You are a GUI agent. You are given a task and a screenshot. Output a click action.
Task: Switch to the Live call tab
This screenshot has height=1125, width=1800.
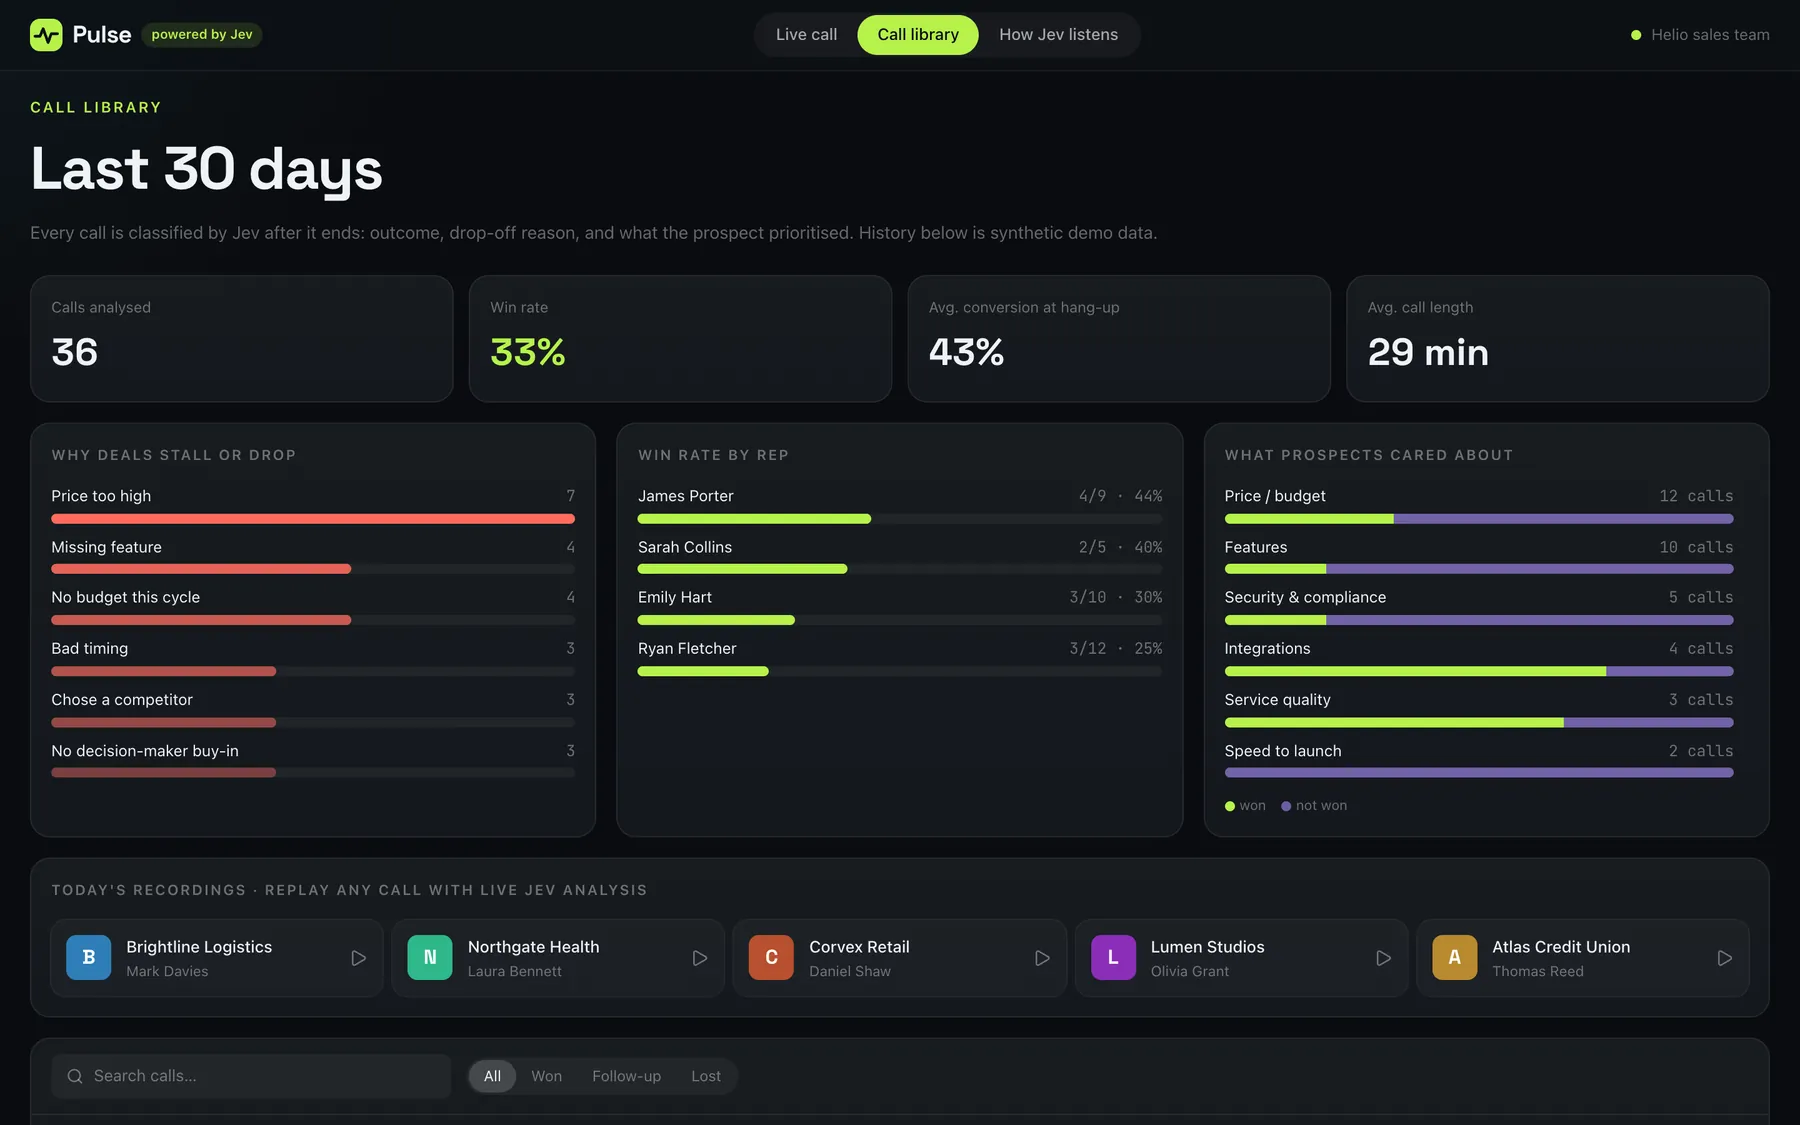[x=806, y=35]
